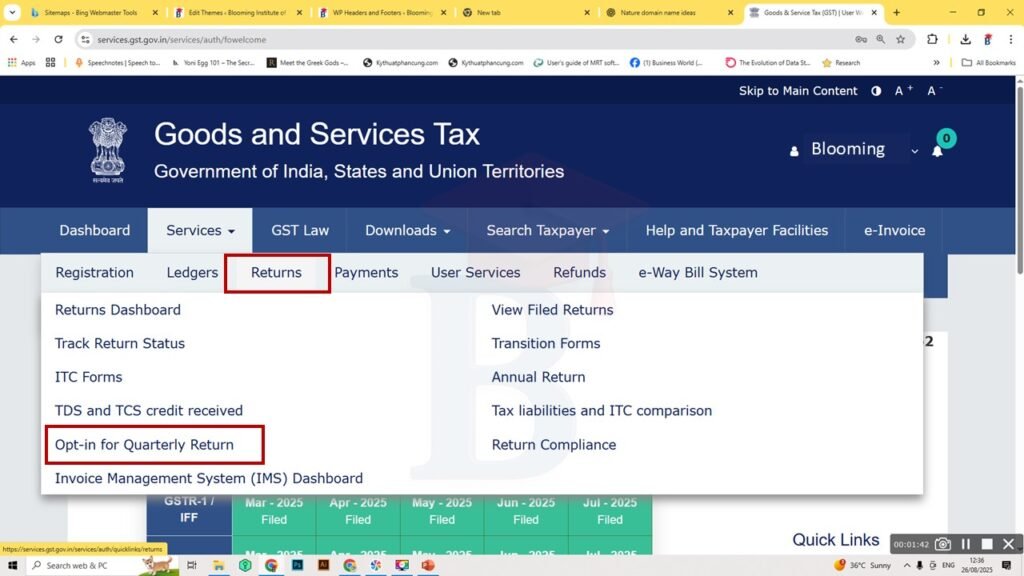
Task: Select the User Services submenu
Action: click(475, 273)
